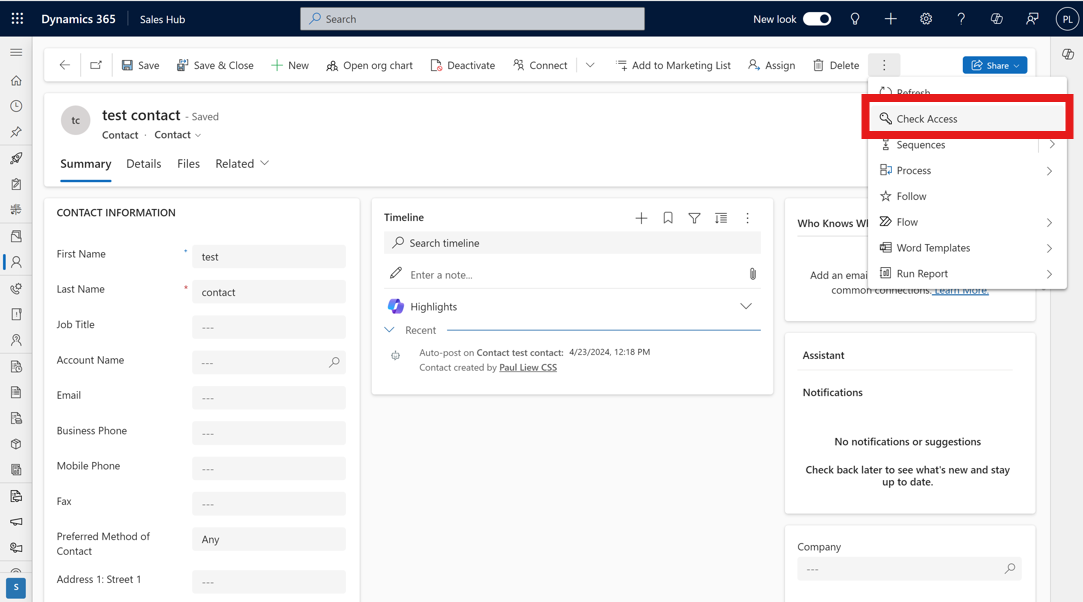Collapse the Highlights section in Timeline

click(745, 306)
